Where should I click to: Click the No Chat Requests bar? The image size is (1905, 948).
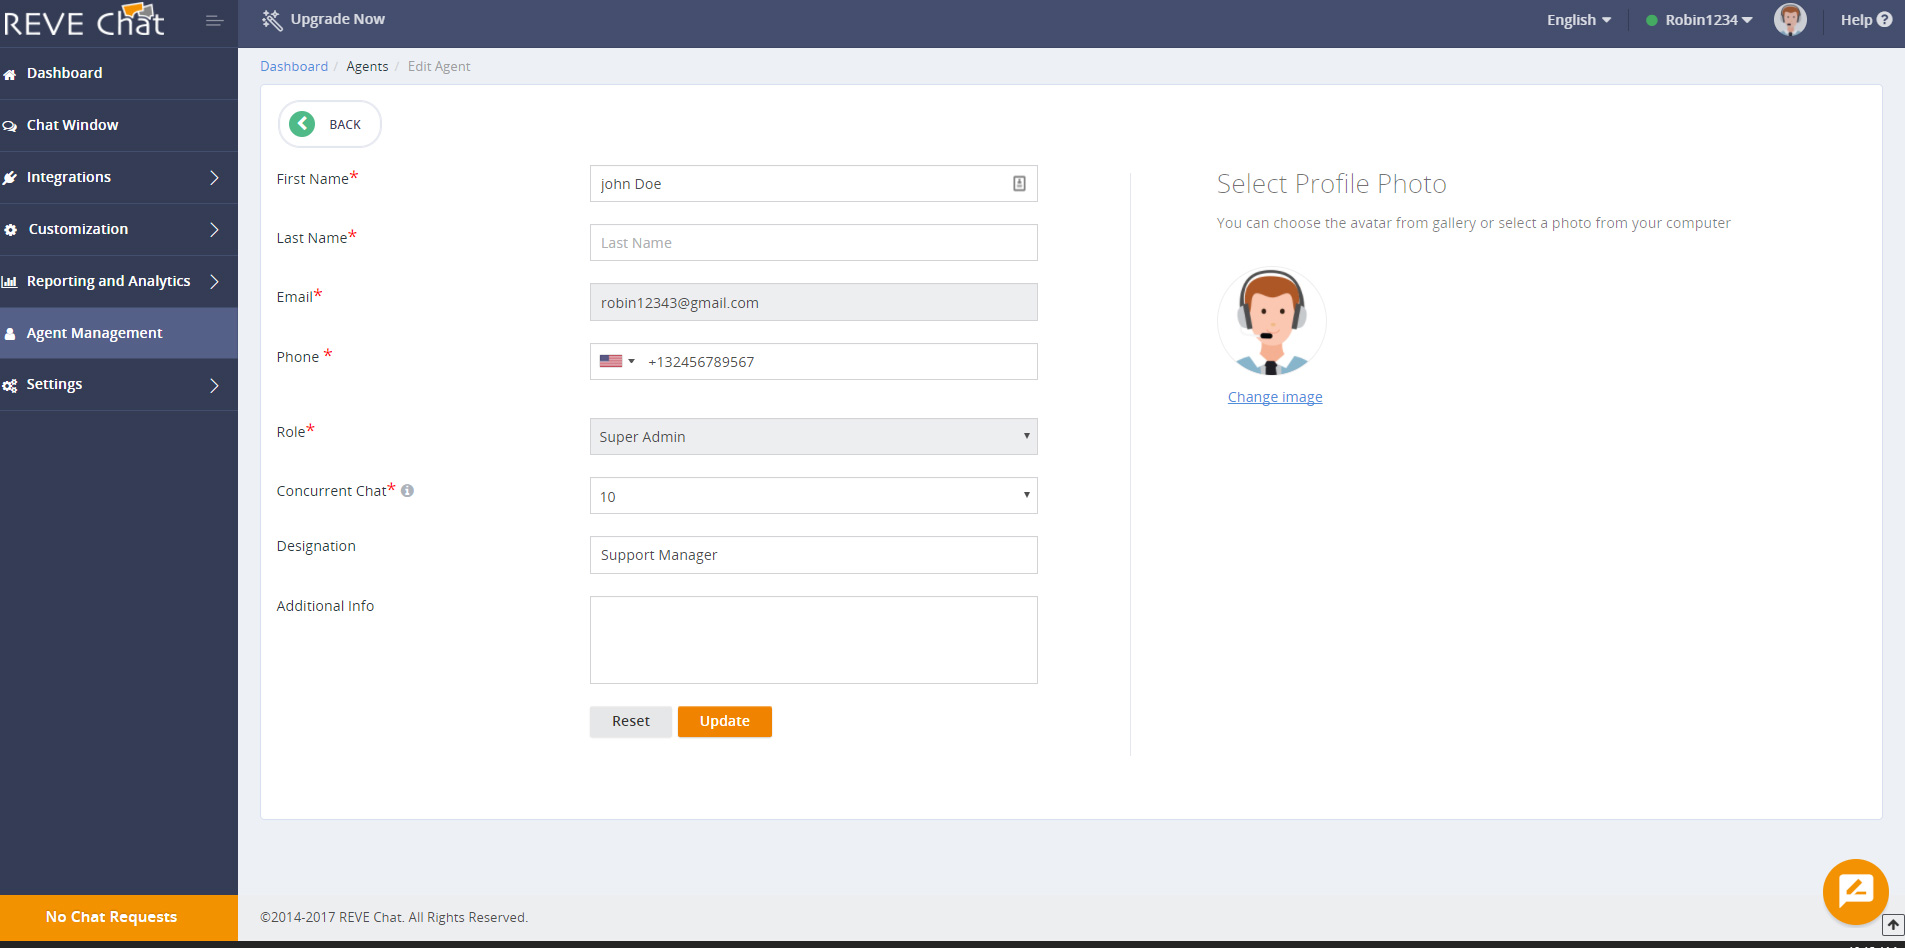click(x=119, y=917)
